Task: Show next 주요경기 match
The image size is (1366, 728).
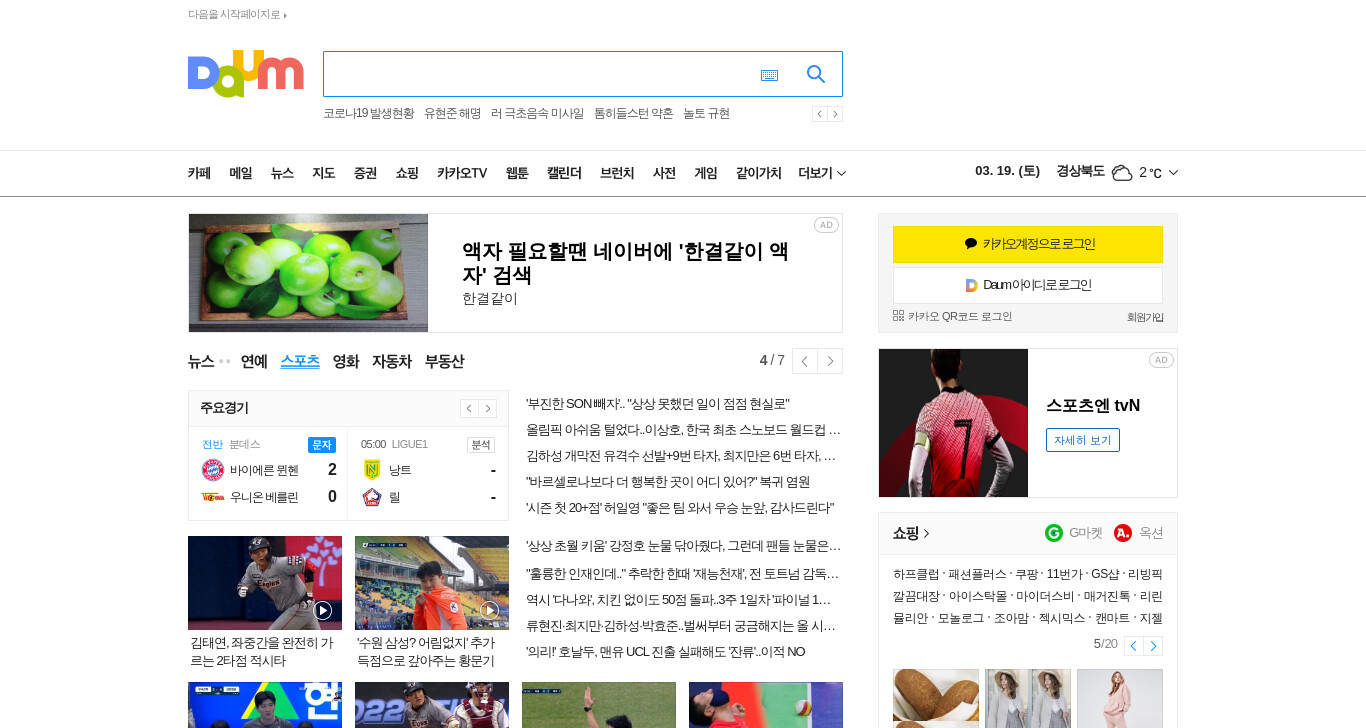Action: coord(488,408)
